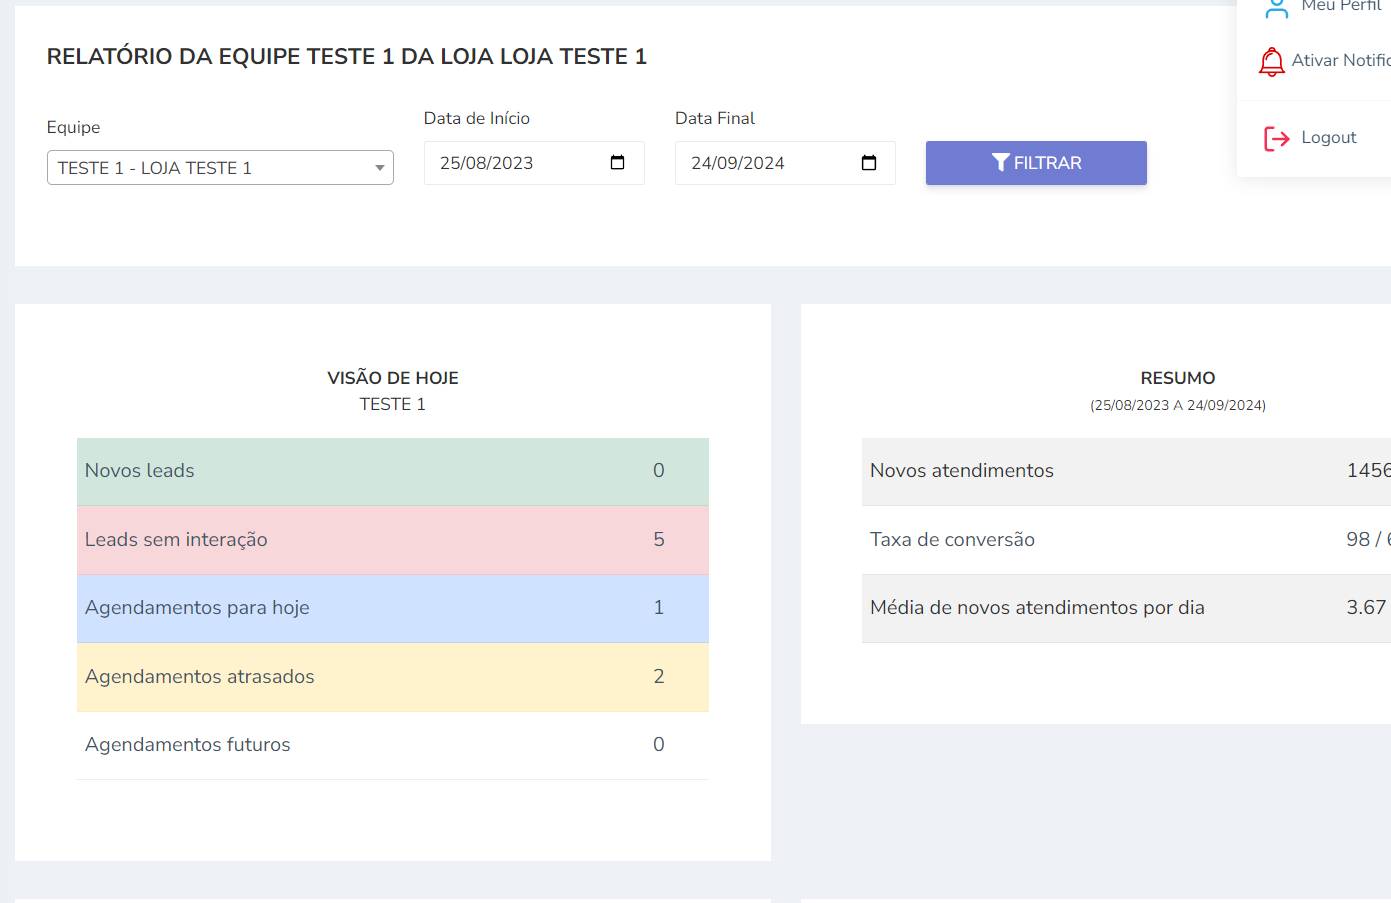Click the value 2 for Agendamentos atrasados
1391x903 pixels.
click(659, 677)
